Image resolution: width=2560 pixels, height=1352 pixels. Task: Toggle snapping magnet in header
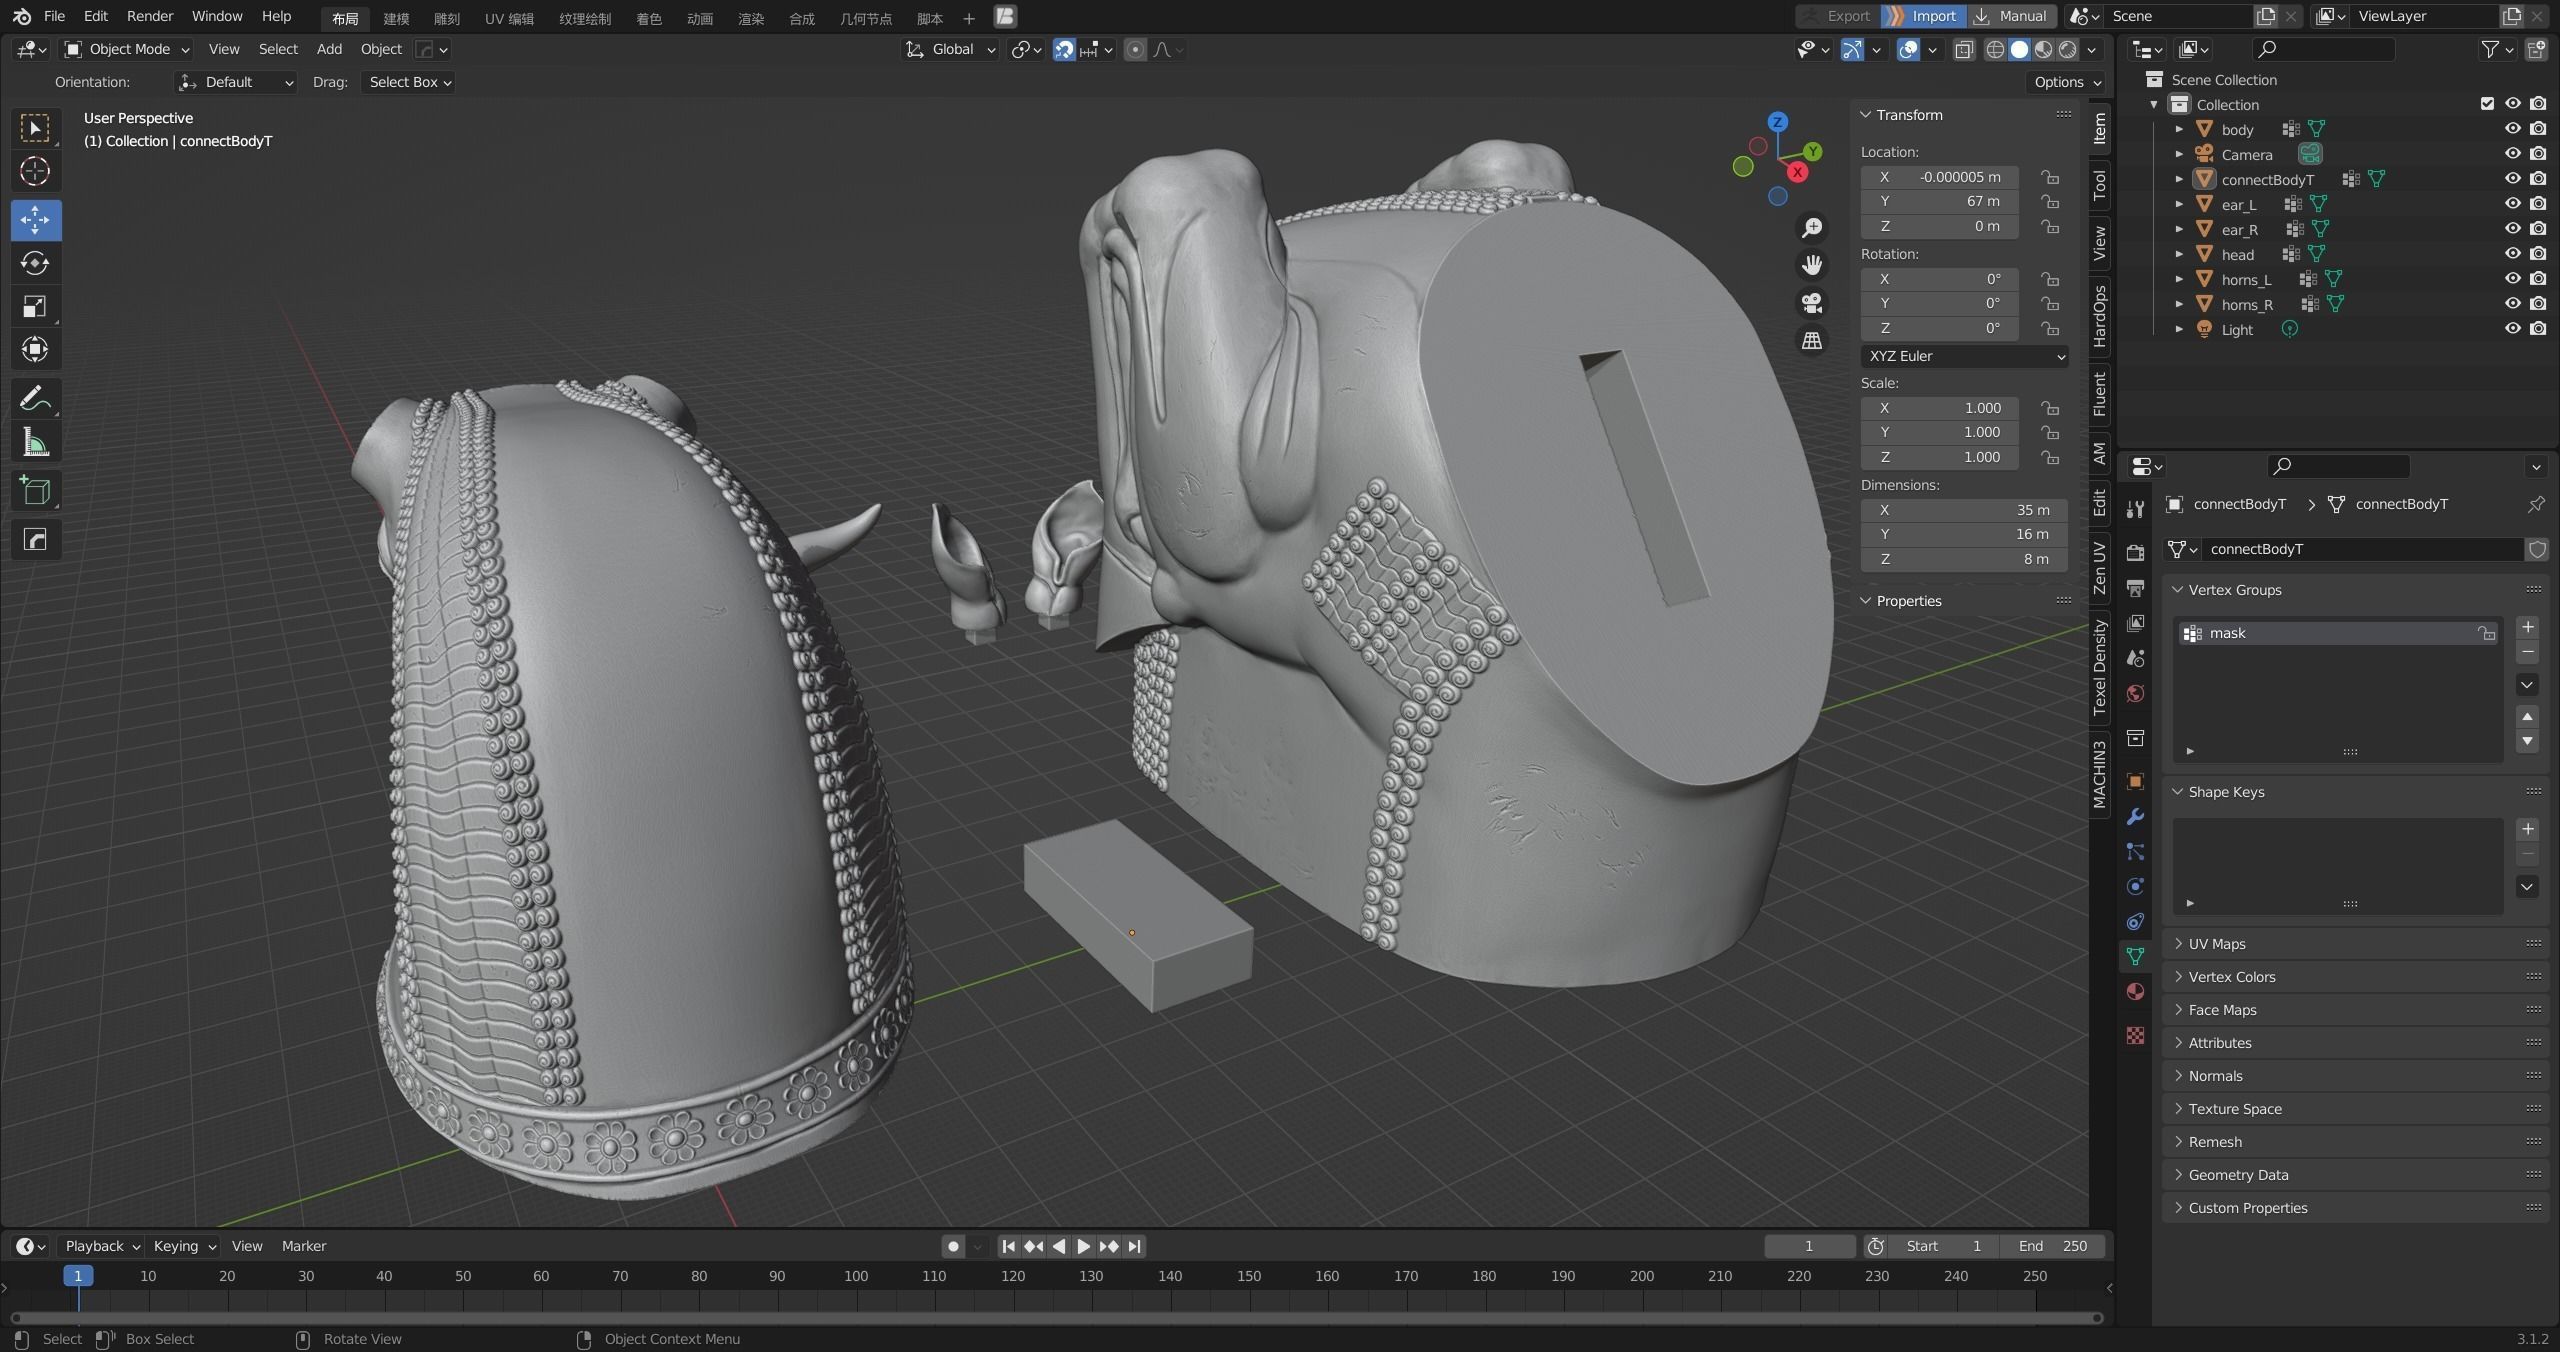tap(1063, 50)
